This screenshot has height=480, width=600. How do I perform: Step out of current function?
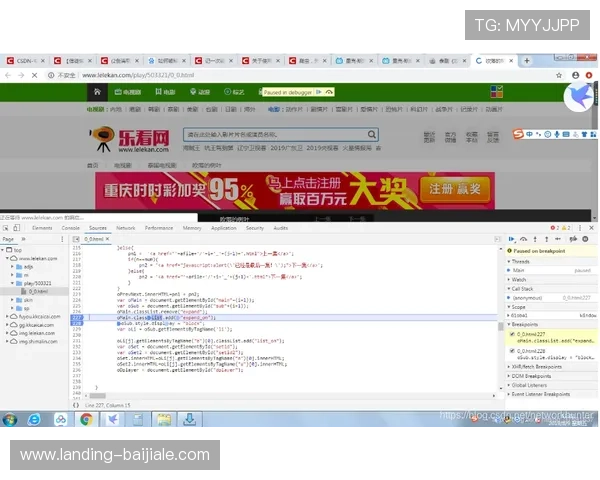pyautogui.click(x=546, y=239)
